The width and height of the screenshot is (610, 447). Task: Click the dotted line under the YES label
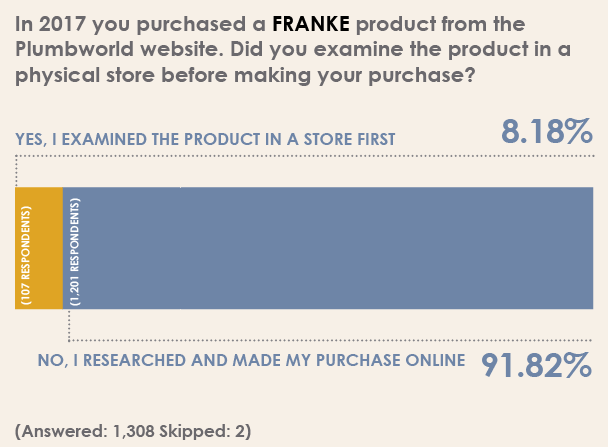click(305, 156)
